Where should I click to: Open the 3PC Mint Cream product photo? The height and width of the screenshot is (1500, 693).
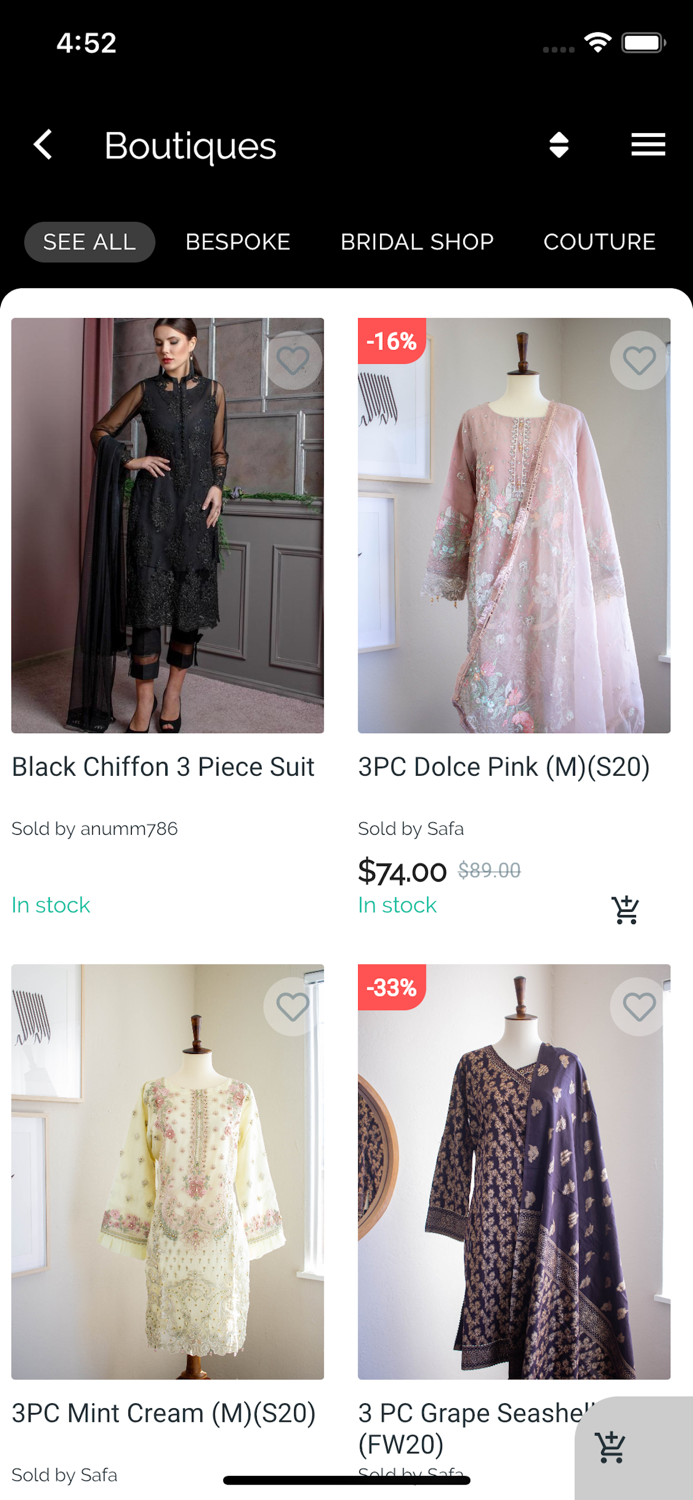point(167,1180)
